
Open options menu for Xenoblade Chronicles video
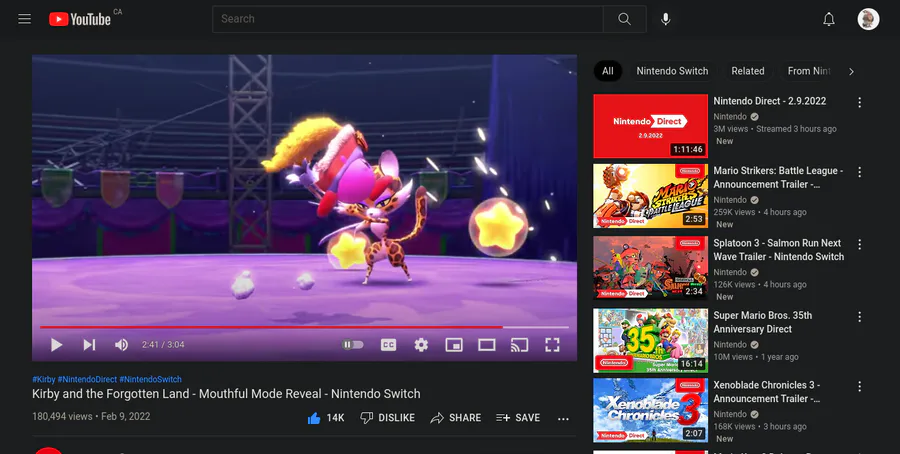859,387
